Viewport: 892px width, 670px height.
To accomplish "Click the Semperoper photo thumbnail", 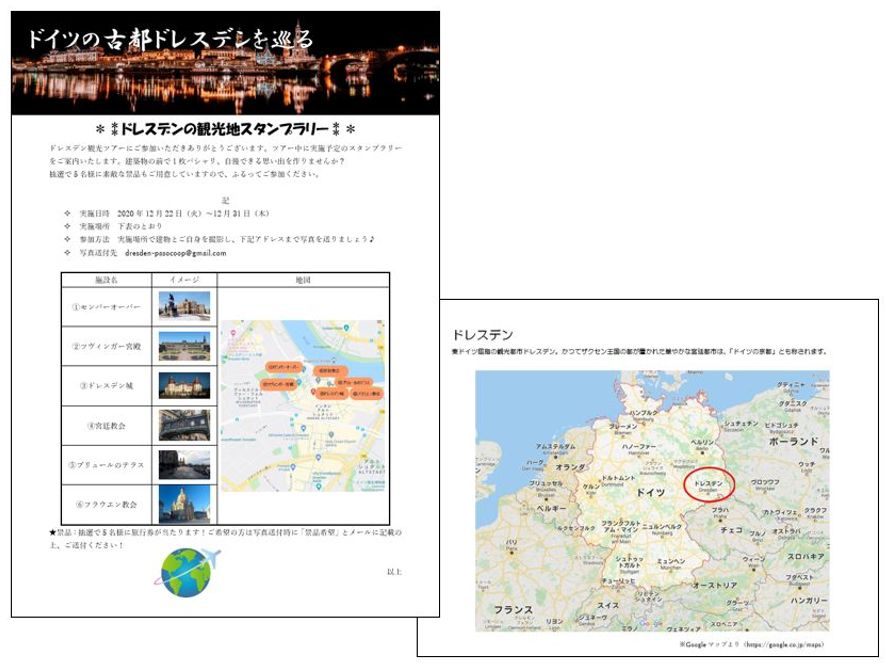I will click(184, 305).
